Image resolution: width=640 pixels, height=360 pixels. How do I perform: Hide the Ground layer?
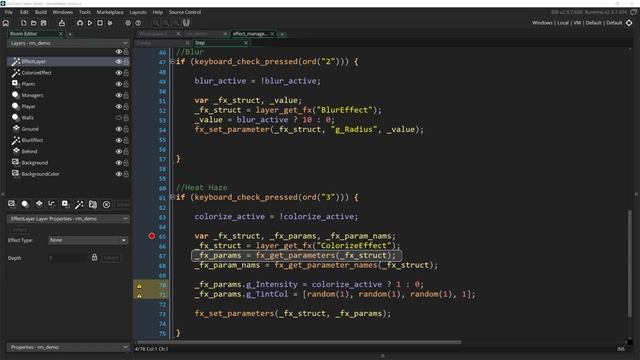point(118,129)
